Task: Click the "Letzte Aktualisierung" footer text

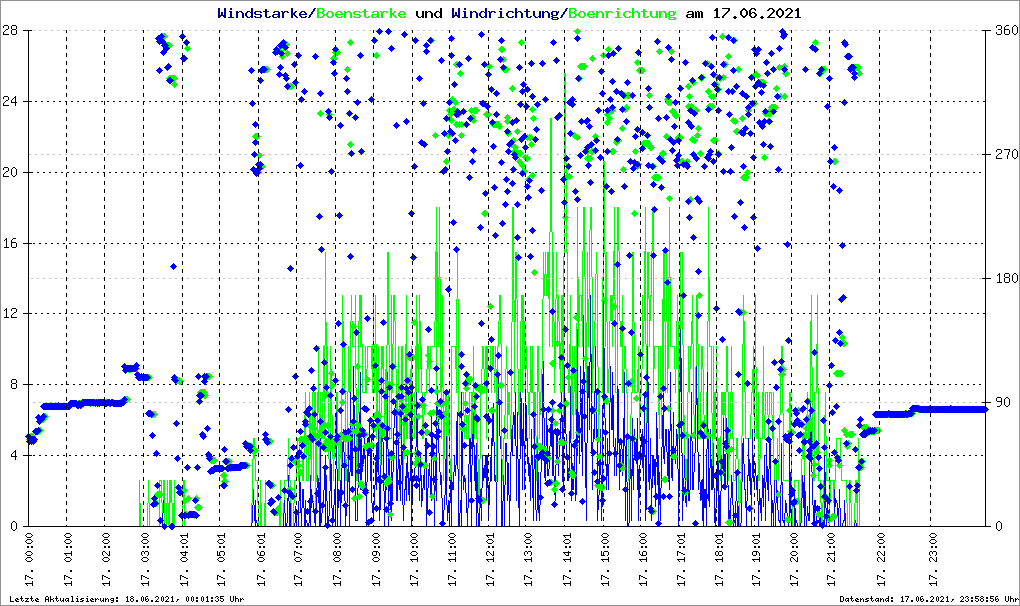Action: [x=124, y=599]
